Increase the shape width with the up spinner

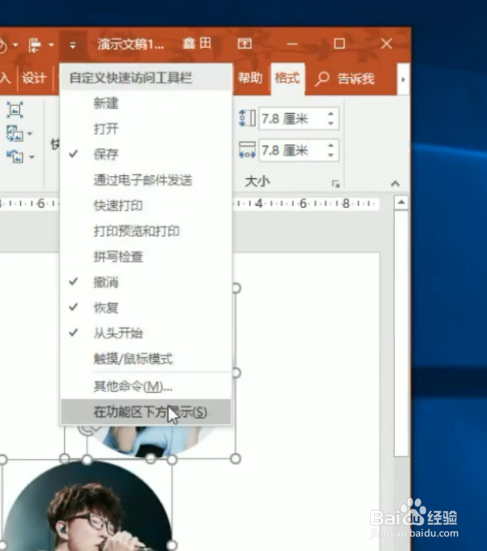tap(331, 146)
